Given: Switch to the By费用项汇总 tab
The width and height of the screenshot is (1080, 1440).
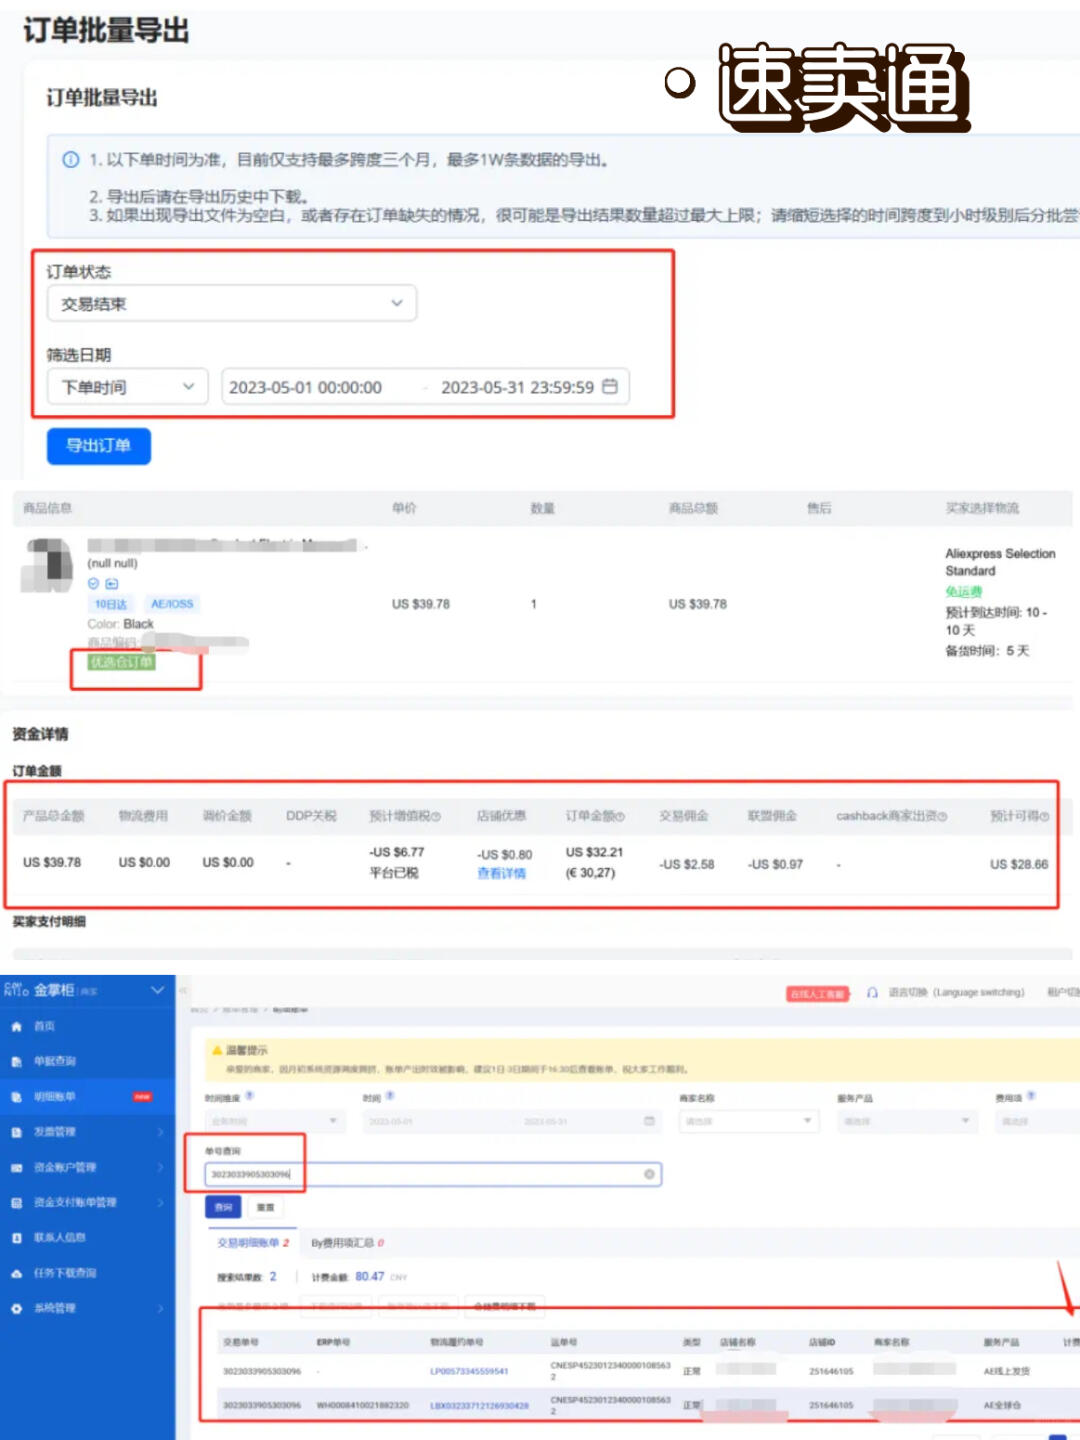Looking at the screenshot, I should click(347, 1243).
